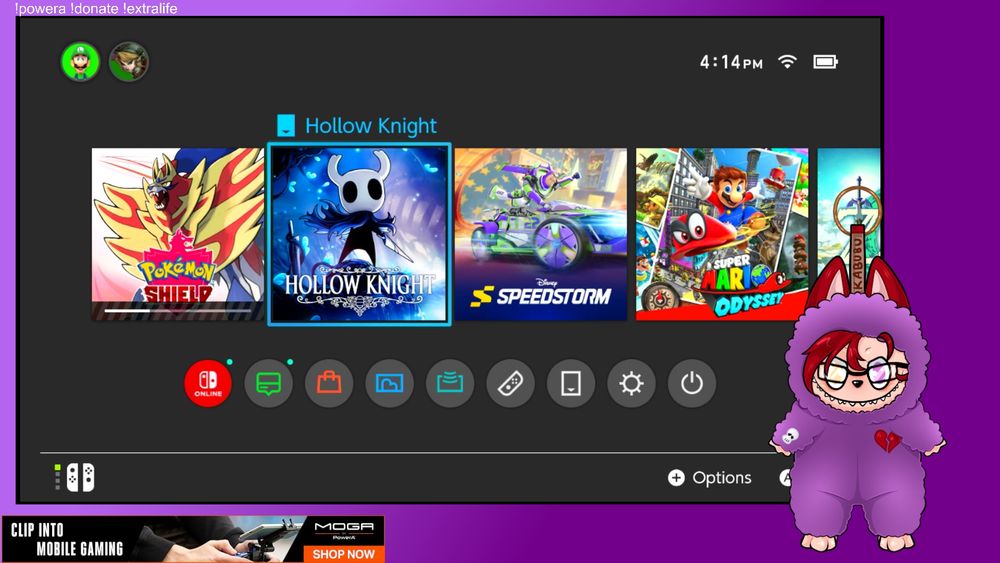Open GameShare icon
Image resolution: width=1000 pixels, height=563 pixels.
(450, 383)
